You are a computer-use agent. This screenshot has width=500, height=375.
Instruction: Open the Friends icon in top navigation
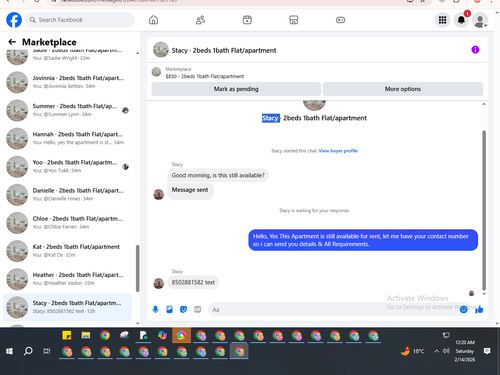point(200,20)
